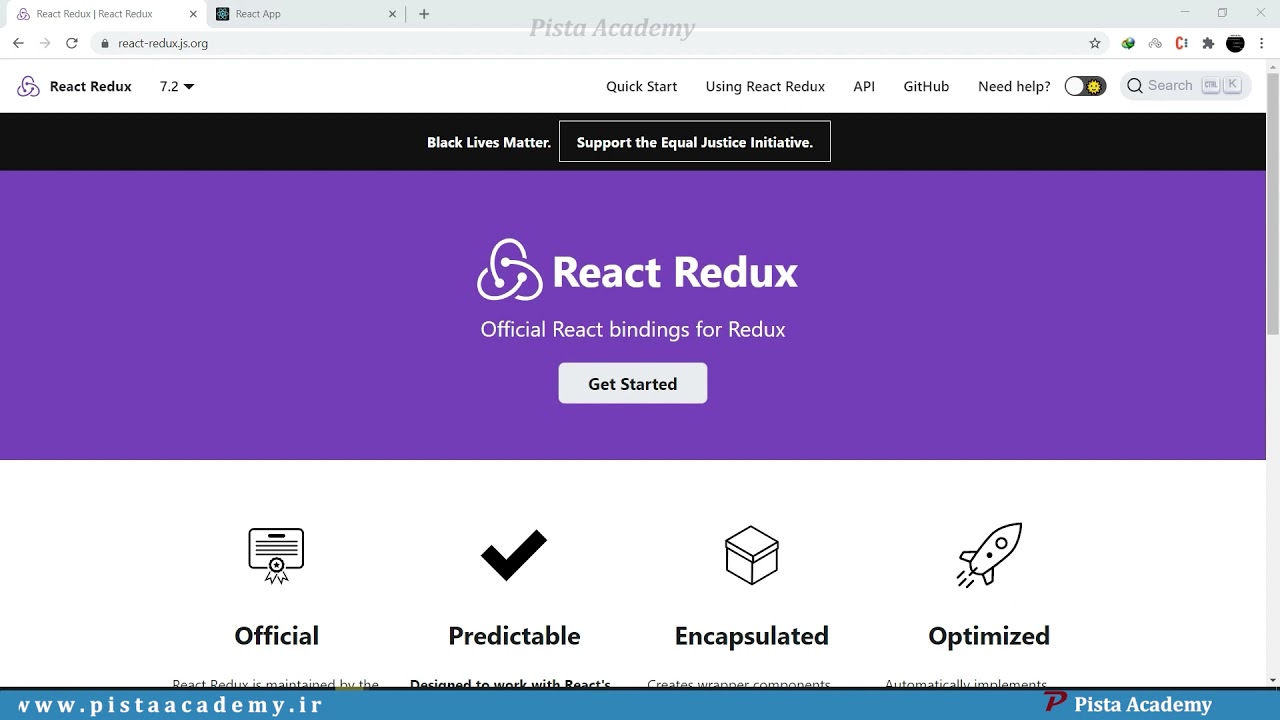Screen dimensions: 1280x720
Task: Click the React Redux brand name link
Action: [91, 86]
